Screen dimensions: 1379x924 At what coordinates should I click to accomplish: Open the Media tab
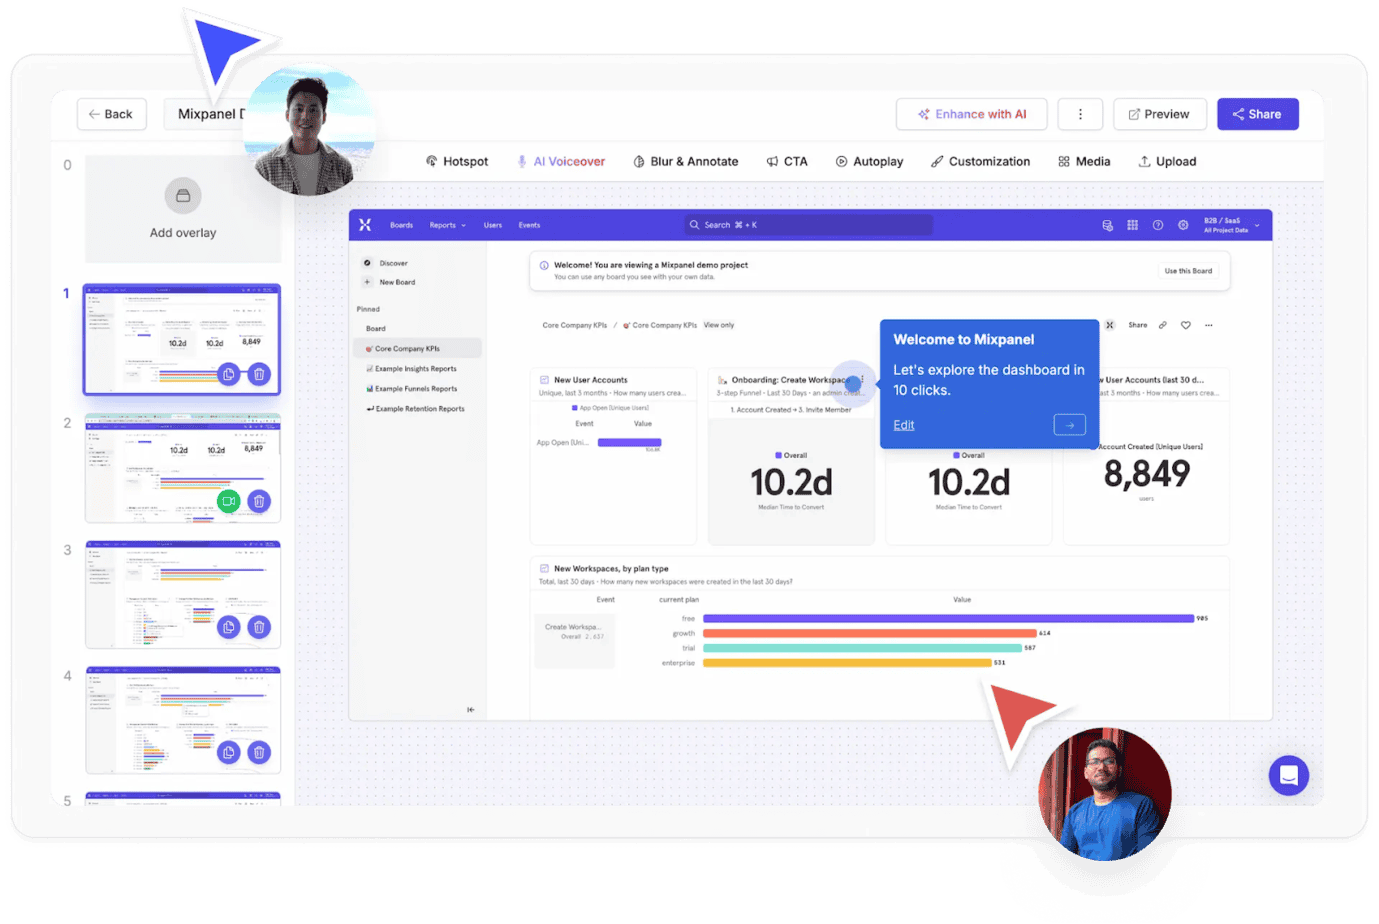(x=1084, y=161)
